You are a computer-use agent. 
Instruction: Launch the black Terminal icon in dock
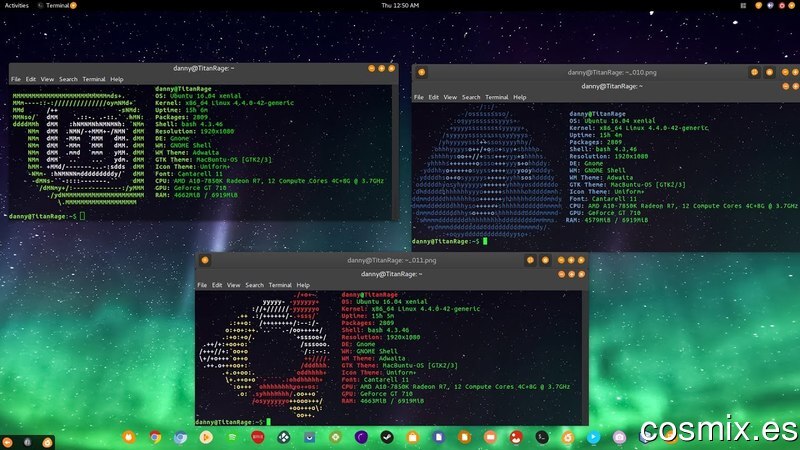tap(542, 437)
